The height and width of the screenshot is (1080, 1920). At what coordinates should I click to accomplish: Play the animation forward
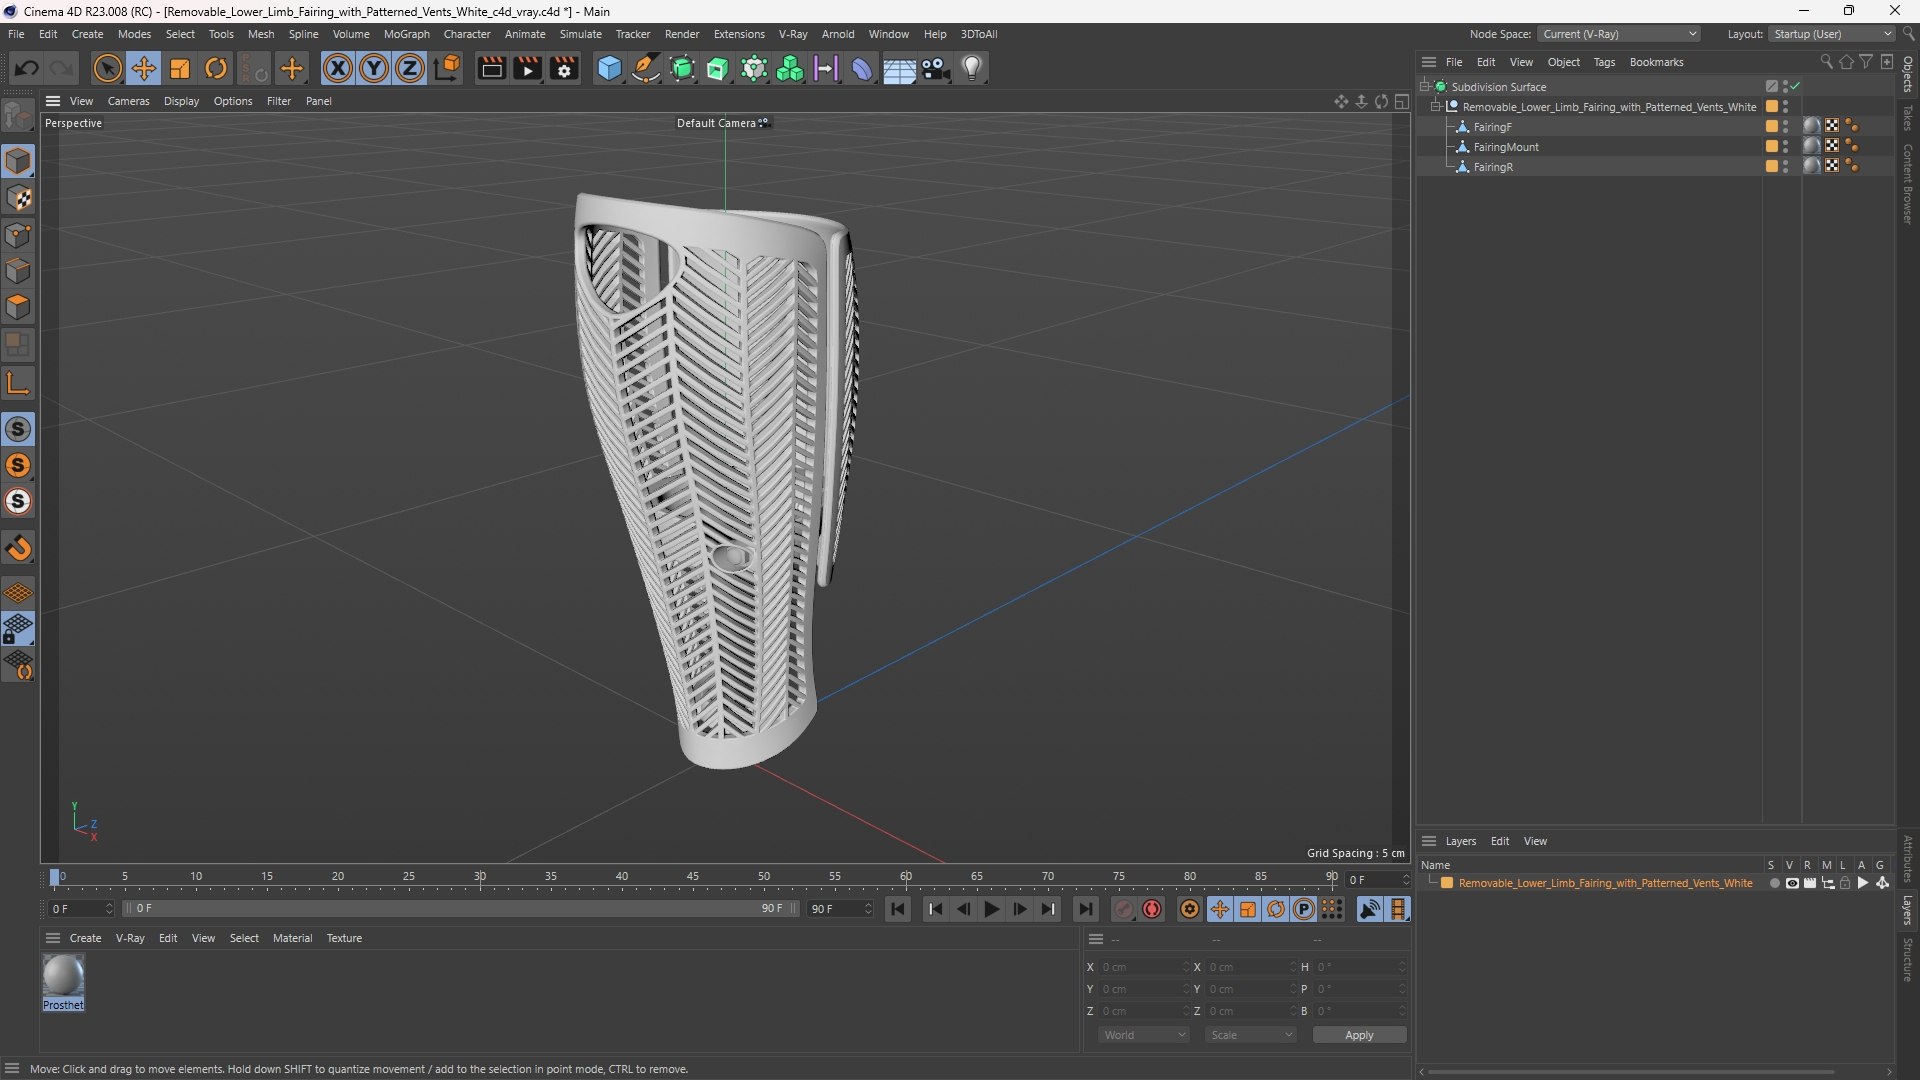(x=991, y=909)
